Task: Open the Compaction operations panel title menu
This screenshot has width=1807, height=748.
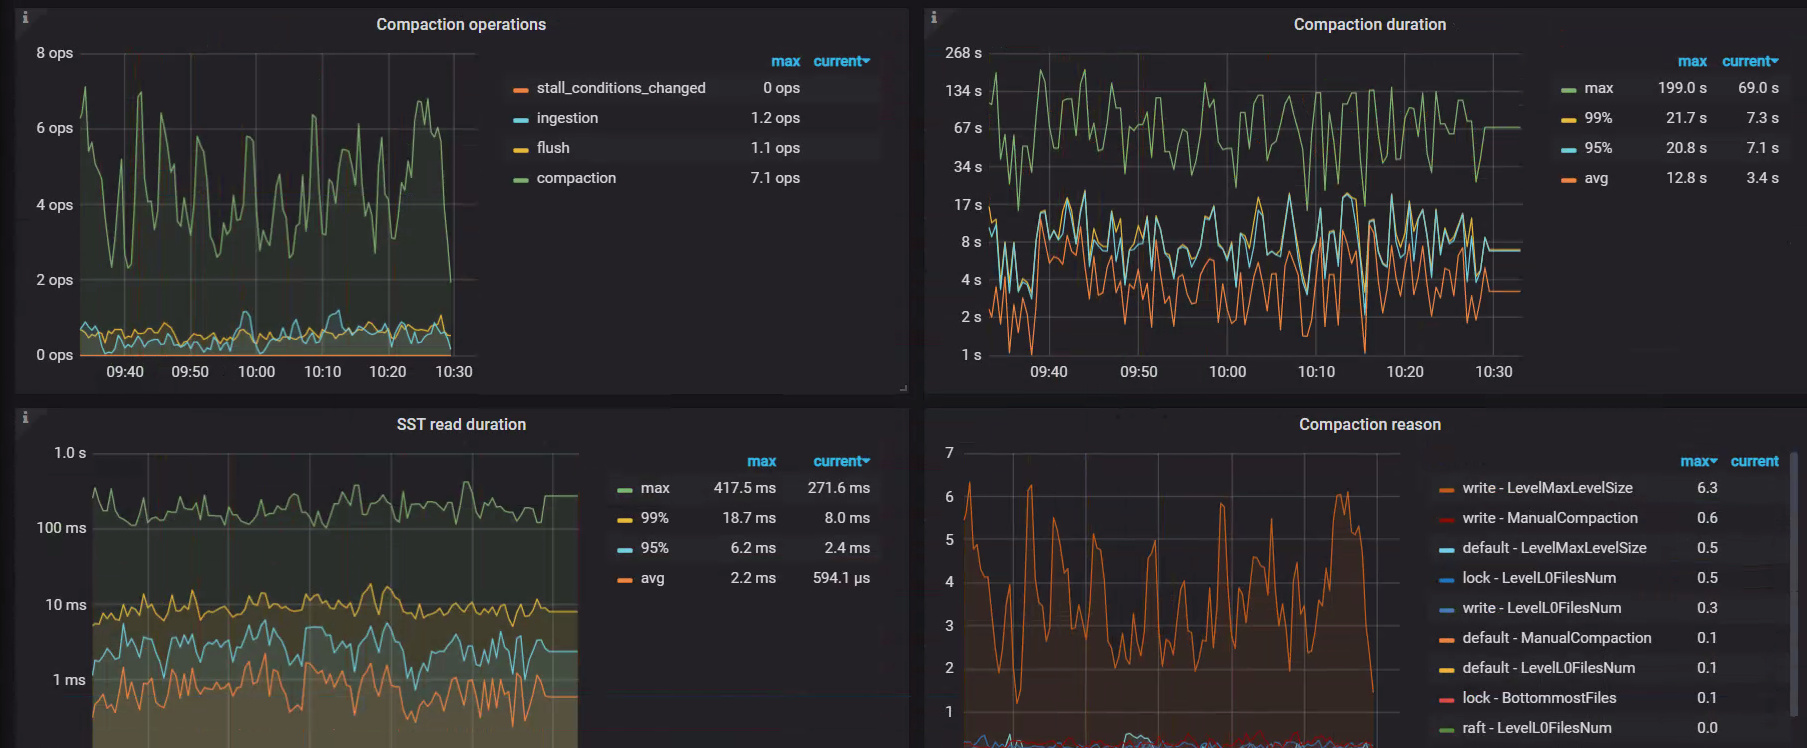Action: 461,24
